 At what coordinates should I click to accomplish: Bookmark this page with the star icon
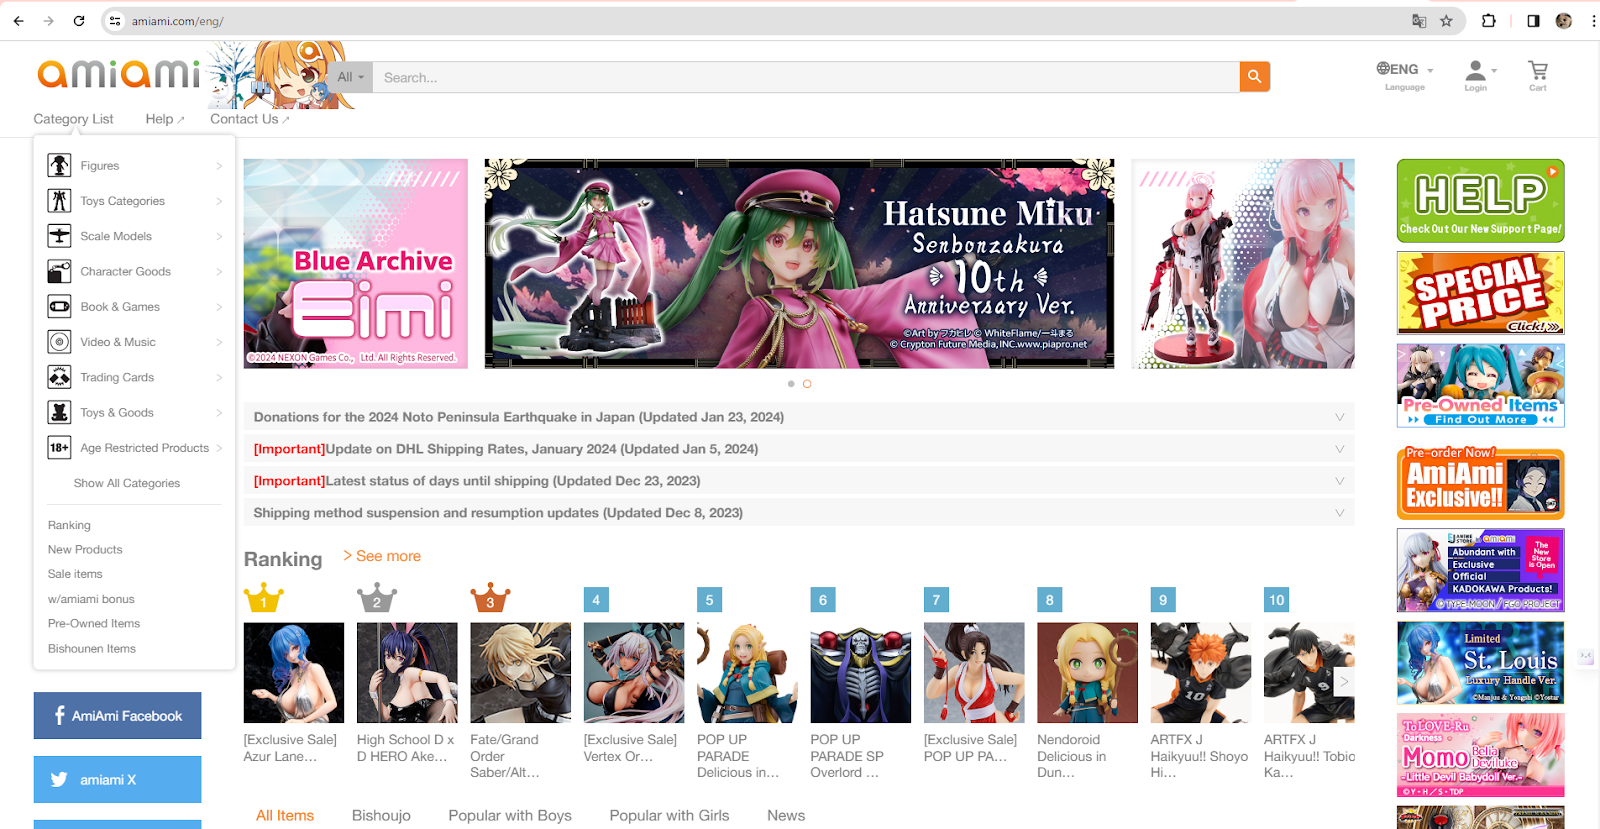pyautogui.click(x=1446, y=20)
